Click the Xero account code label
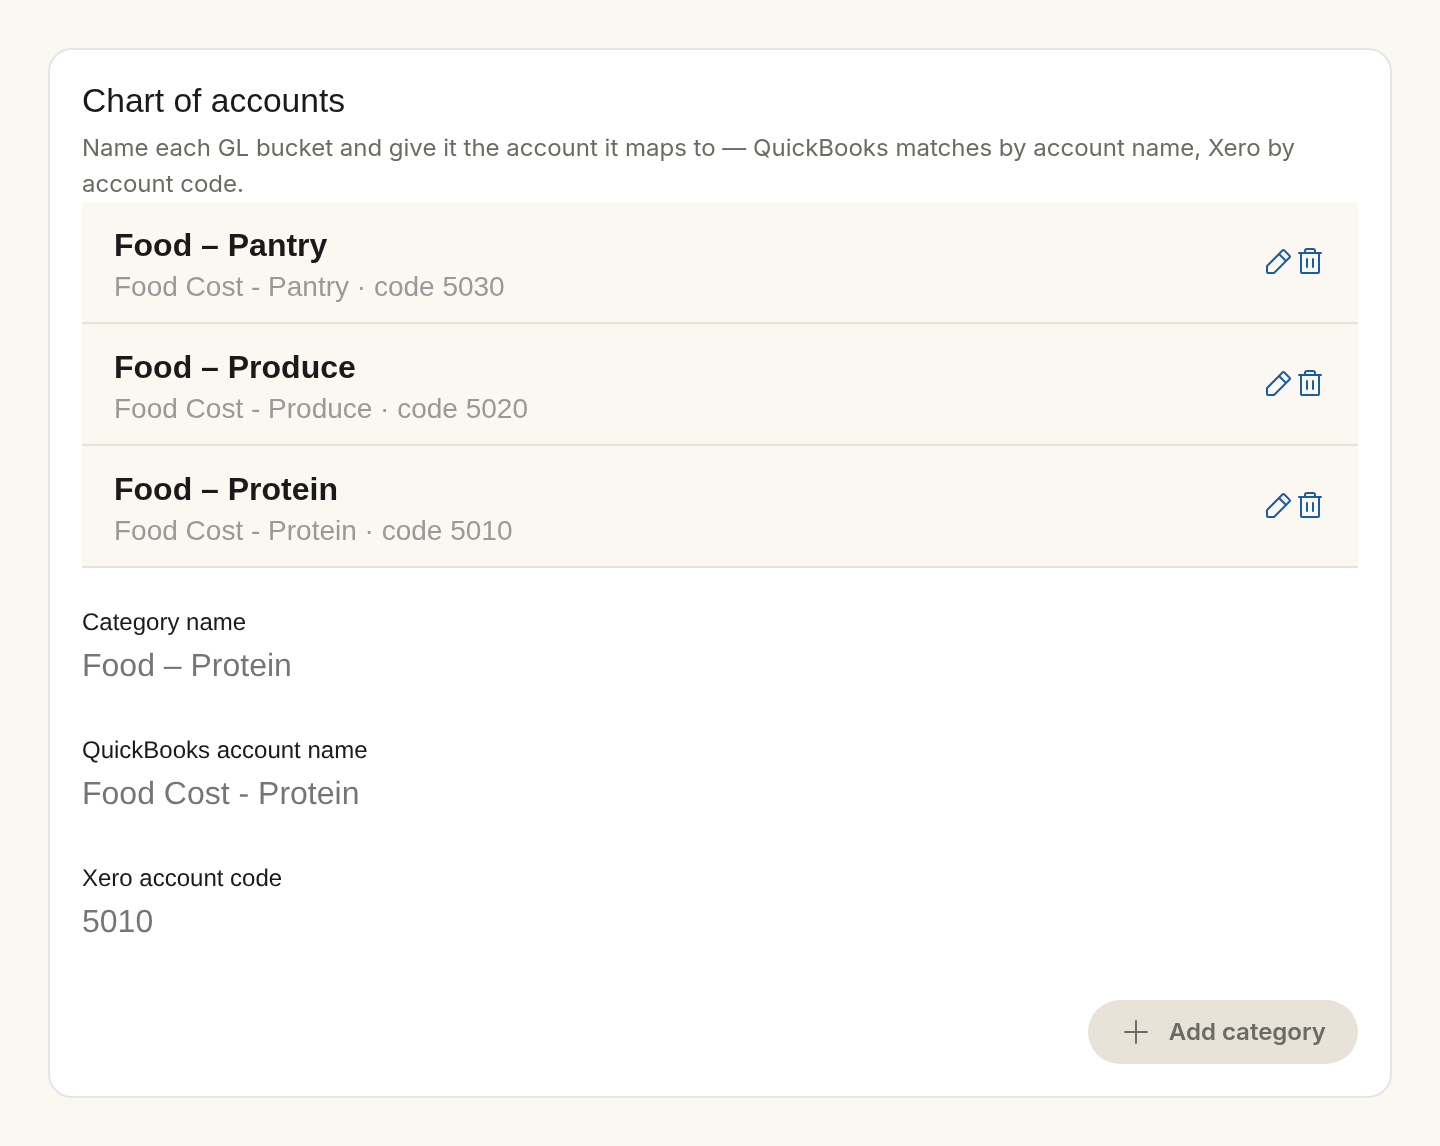The width and height of the screenshot is (1440, 1146). coord(182,878)
